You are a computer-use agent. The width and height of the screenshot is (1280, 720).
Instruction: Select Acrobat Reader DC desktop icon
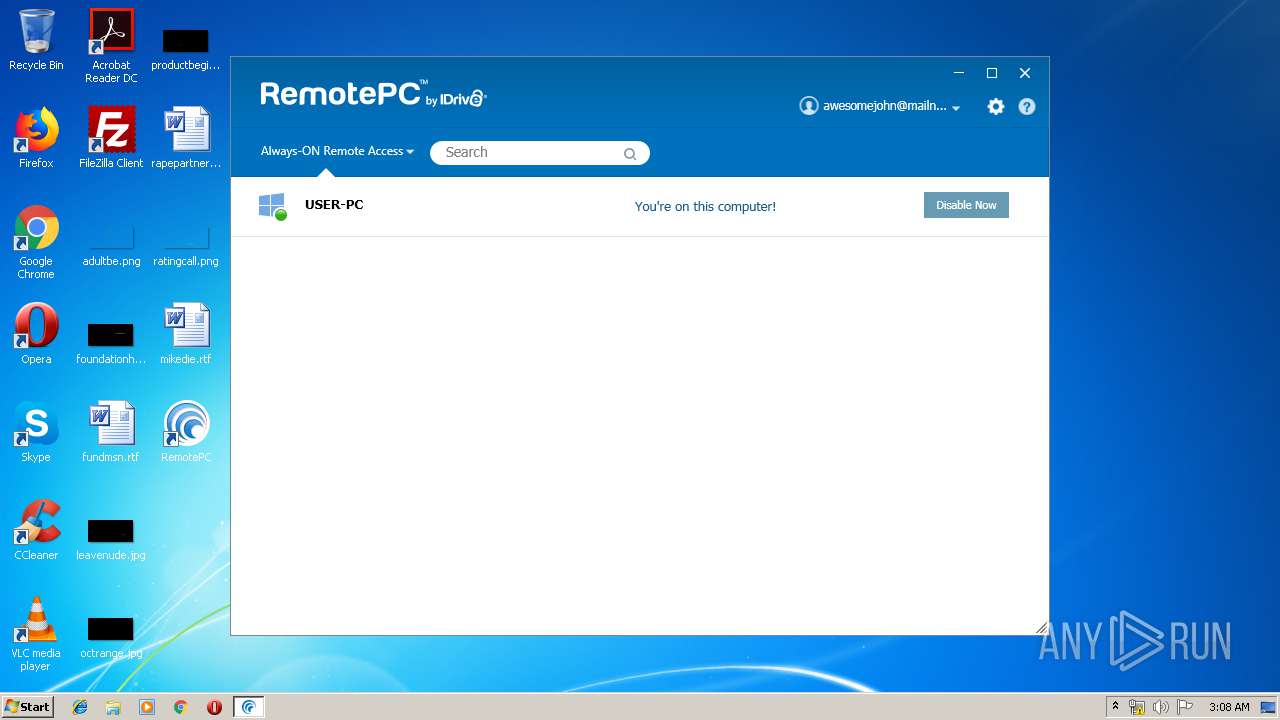pyautogui.click(x=111, y=46)
